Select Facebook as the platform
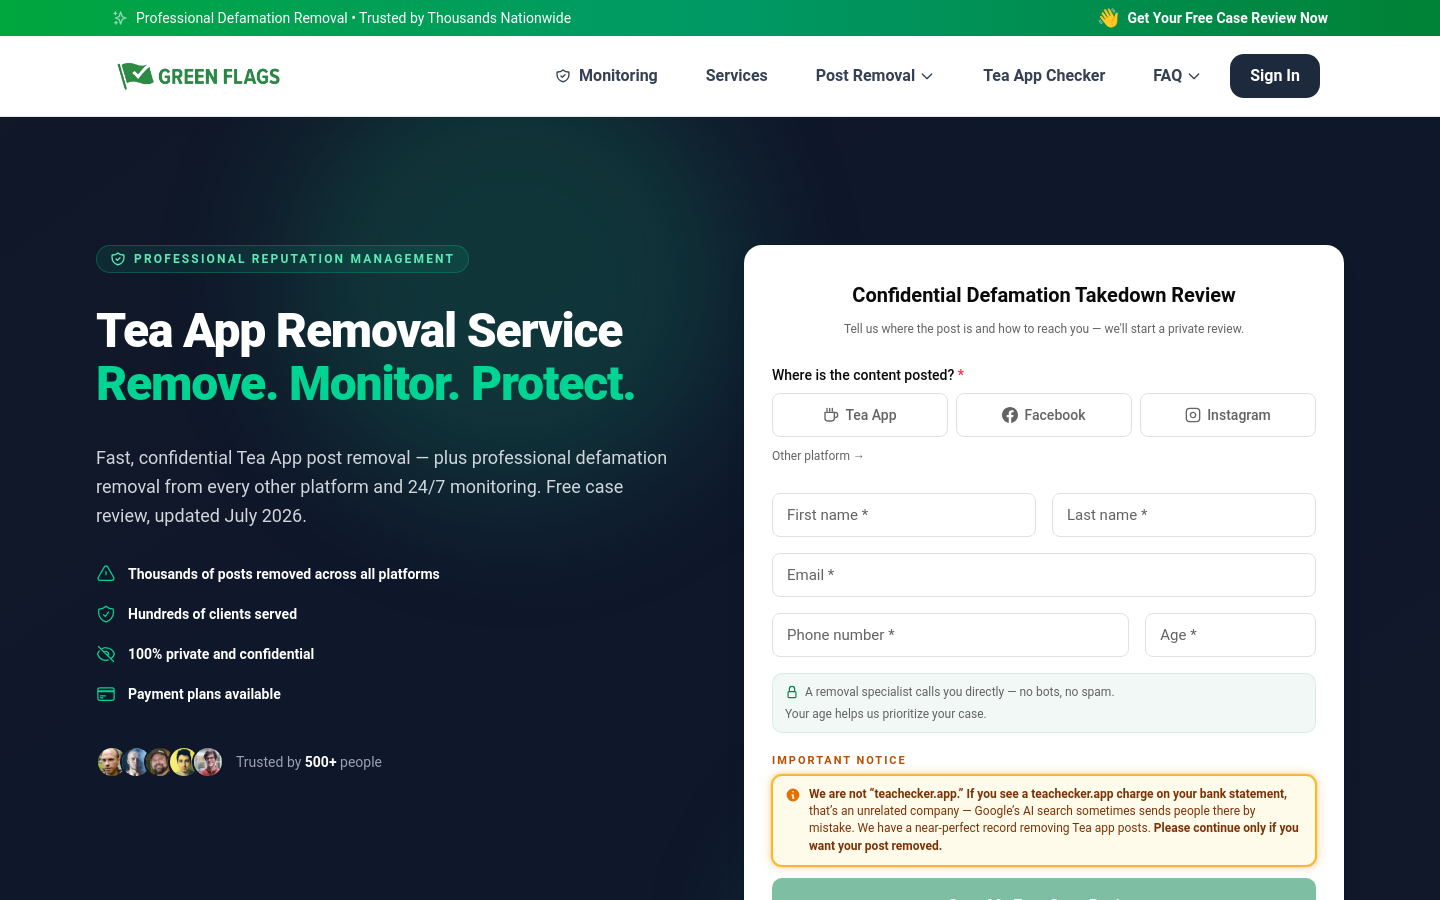Screen dimensions: 1440x900 tap(1044, 415)
